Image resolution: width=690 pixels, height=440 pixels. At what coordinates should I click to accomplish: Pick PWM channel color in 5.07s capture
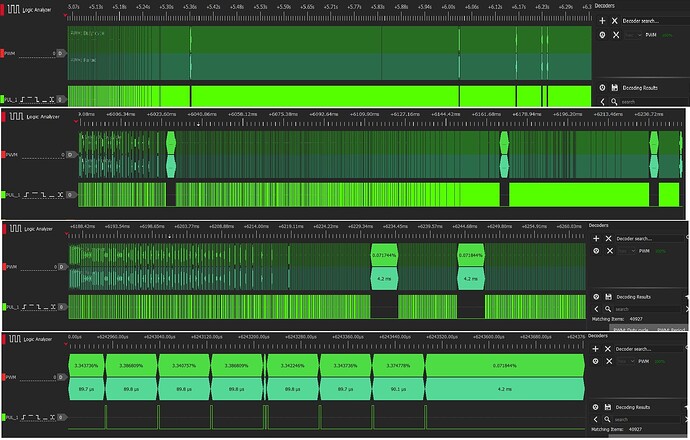2,53
